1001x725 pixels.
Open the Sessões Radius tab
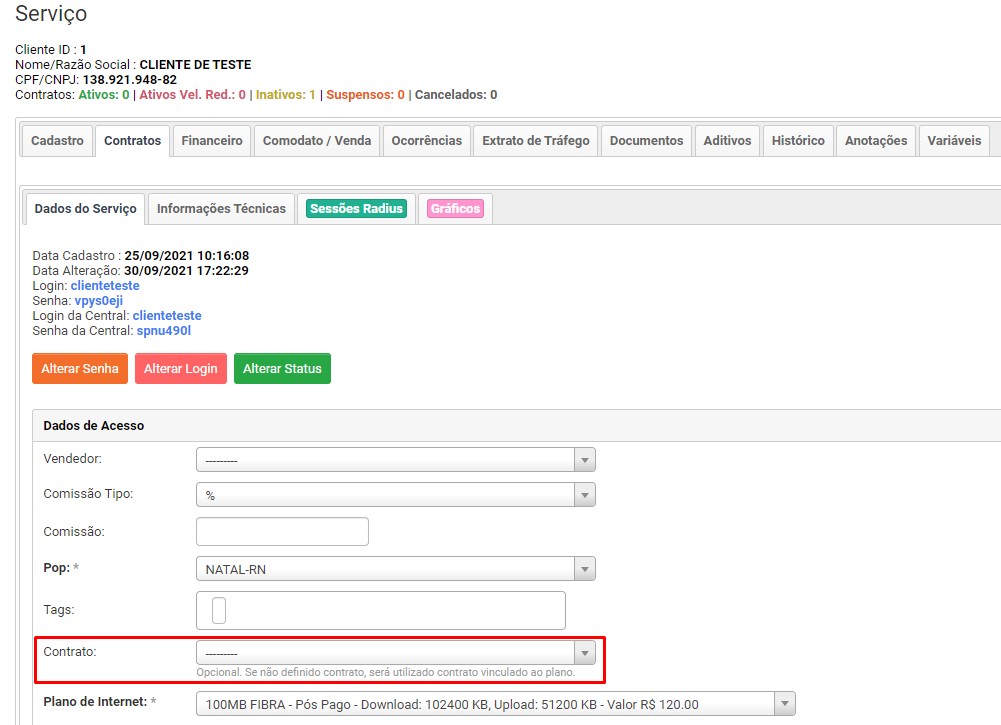pos(356,209)
